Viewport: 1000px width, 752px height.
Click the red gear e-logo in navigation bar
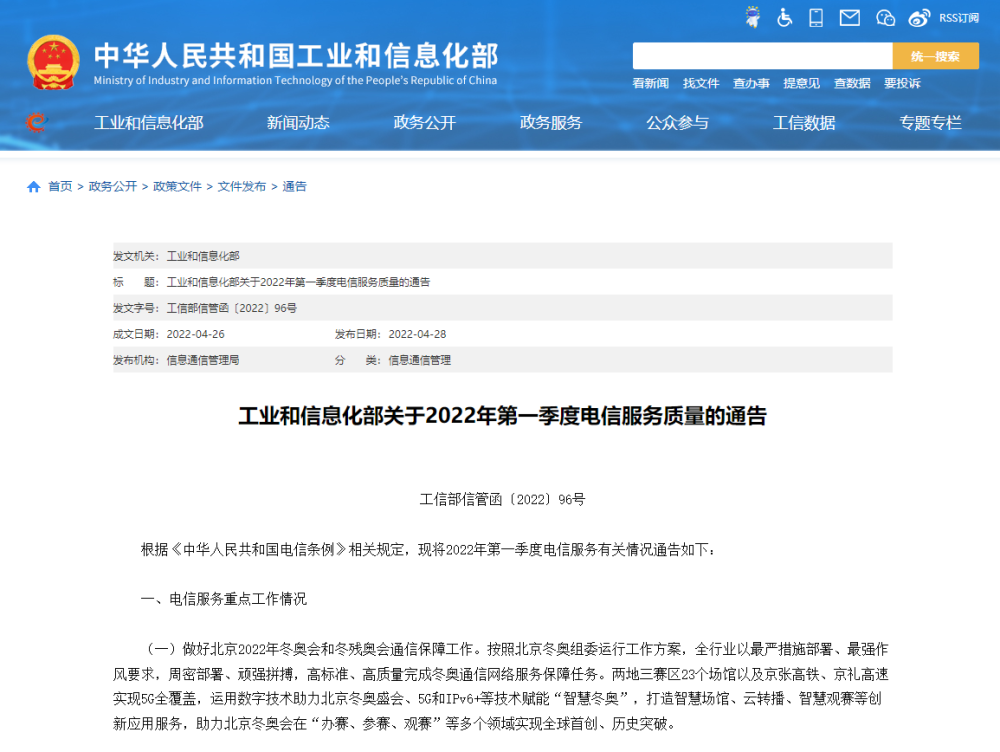coord(36,123)
